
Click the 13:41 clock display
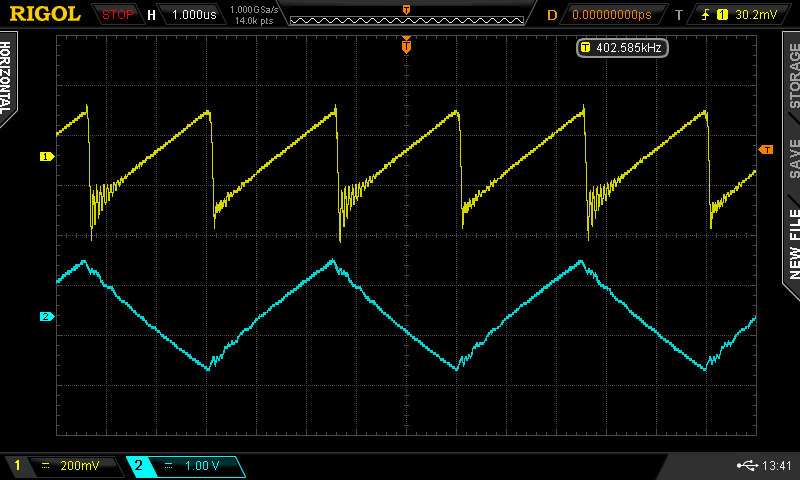[776, 466]
